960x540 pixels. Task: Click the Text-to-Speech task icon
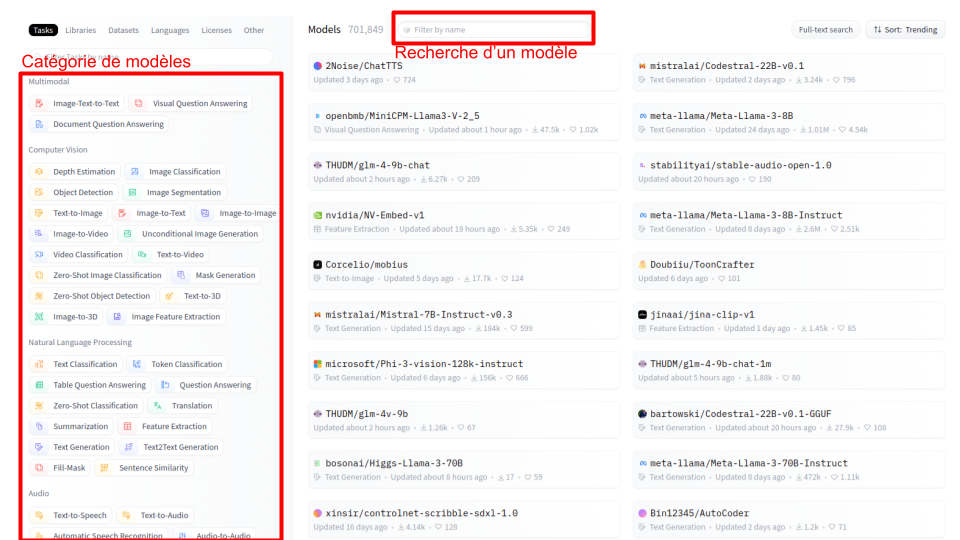(x=39, y=516)
